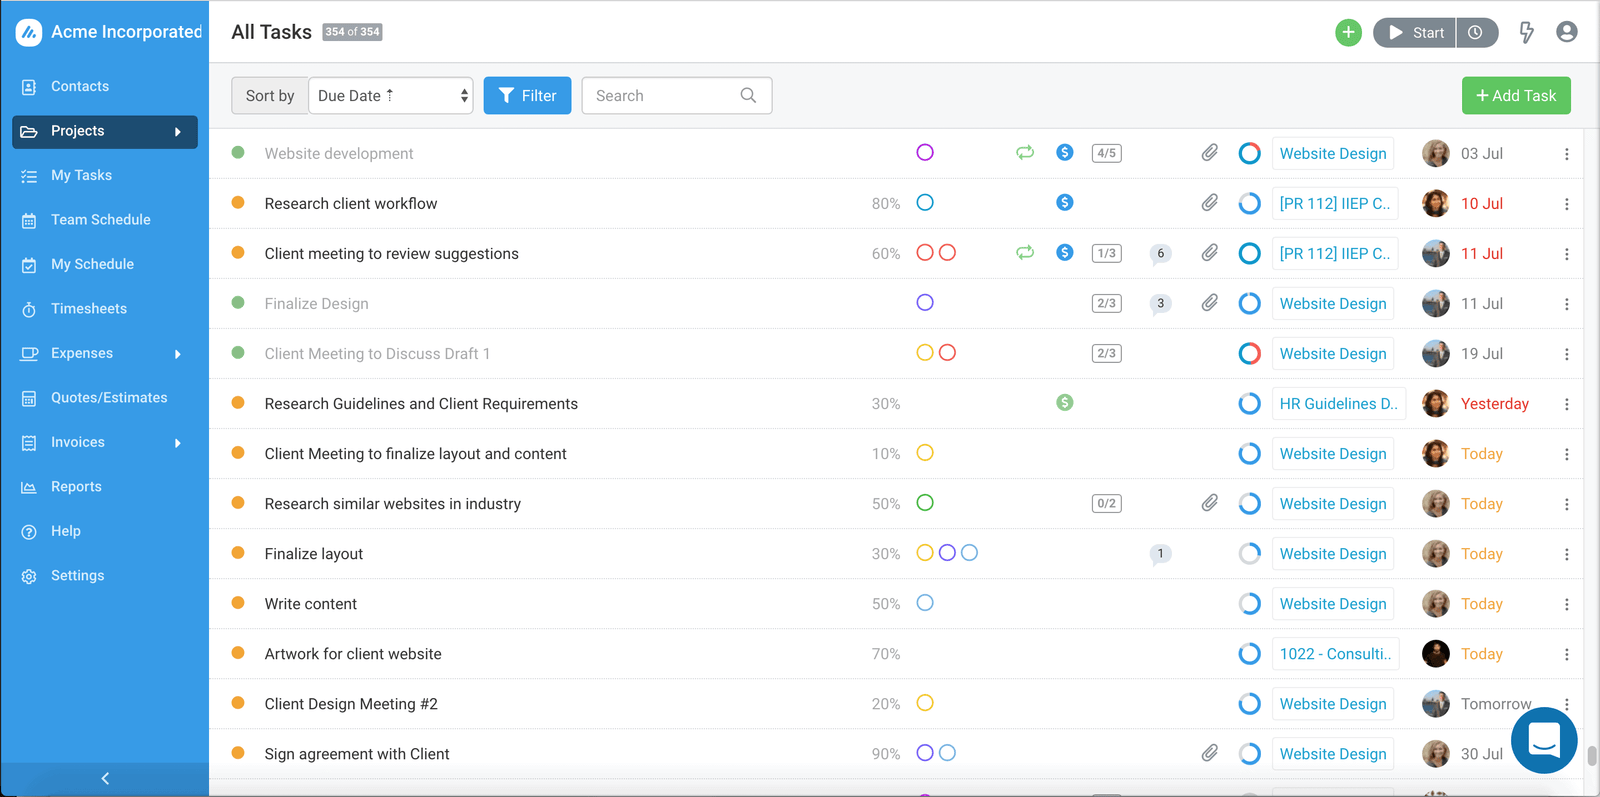Open the lightning bolt quick actions icon

coord(1526,33)
